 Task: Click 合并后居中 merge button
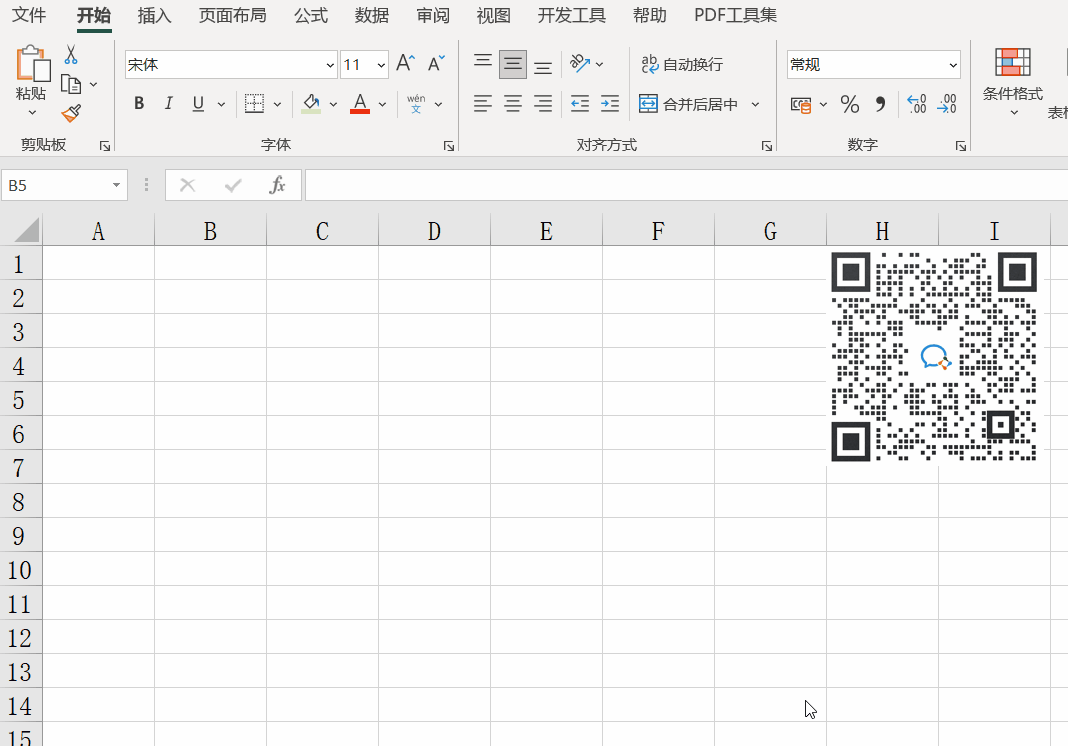click(689, 104)
